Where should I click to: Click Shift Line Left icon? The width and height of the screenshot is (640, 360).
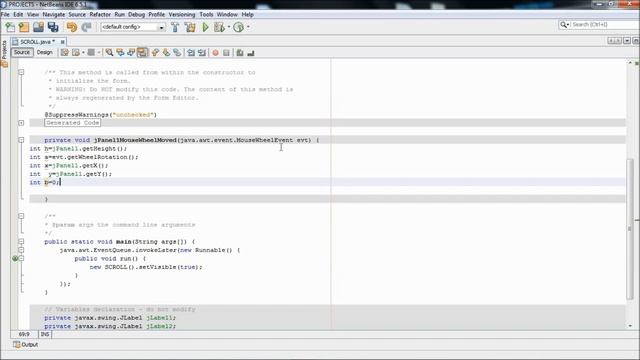pyautogui.click(x=191, y=53)
